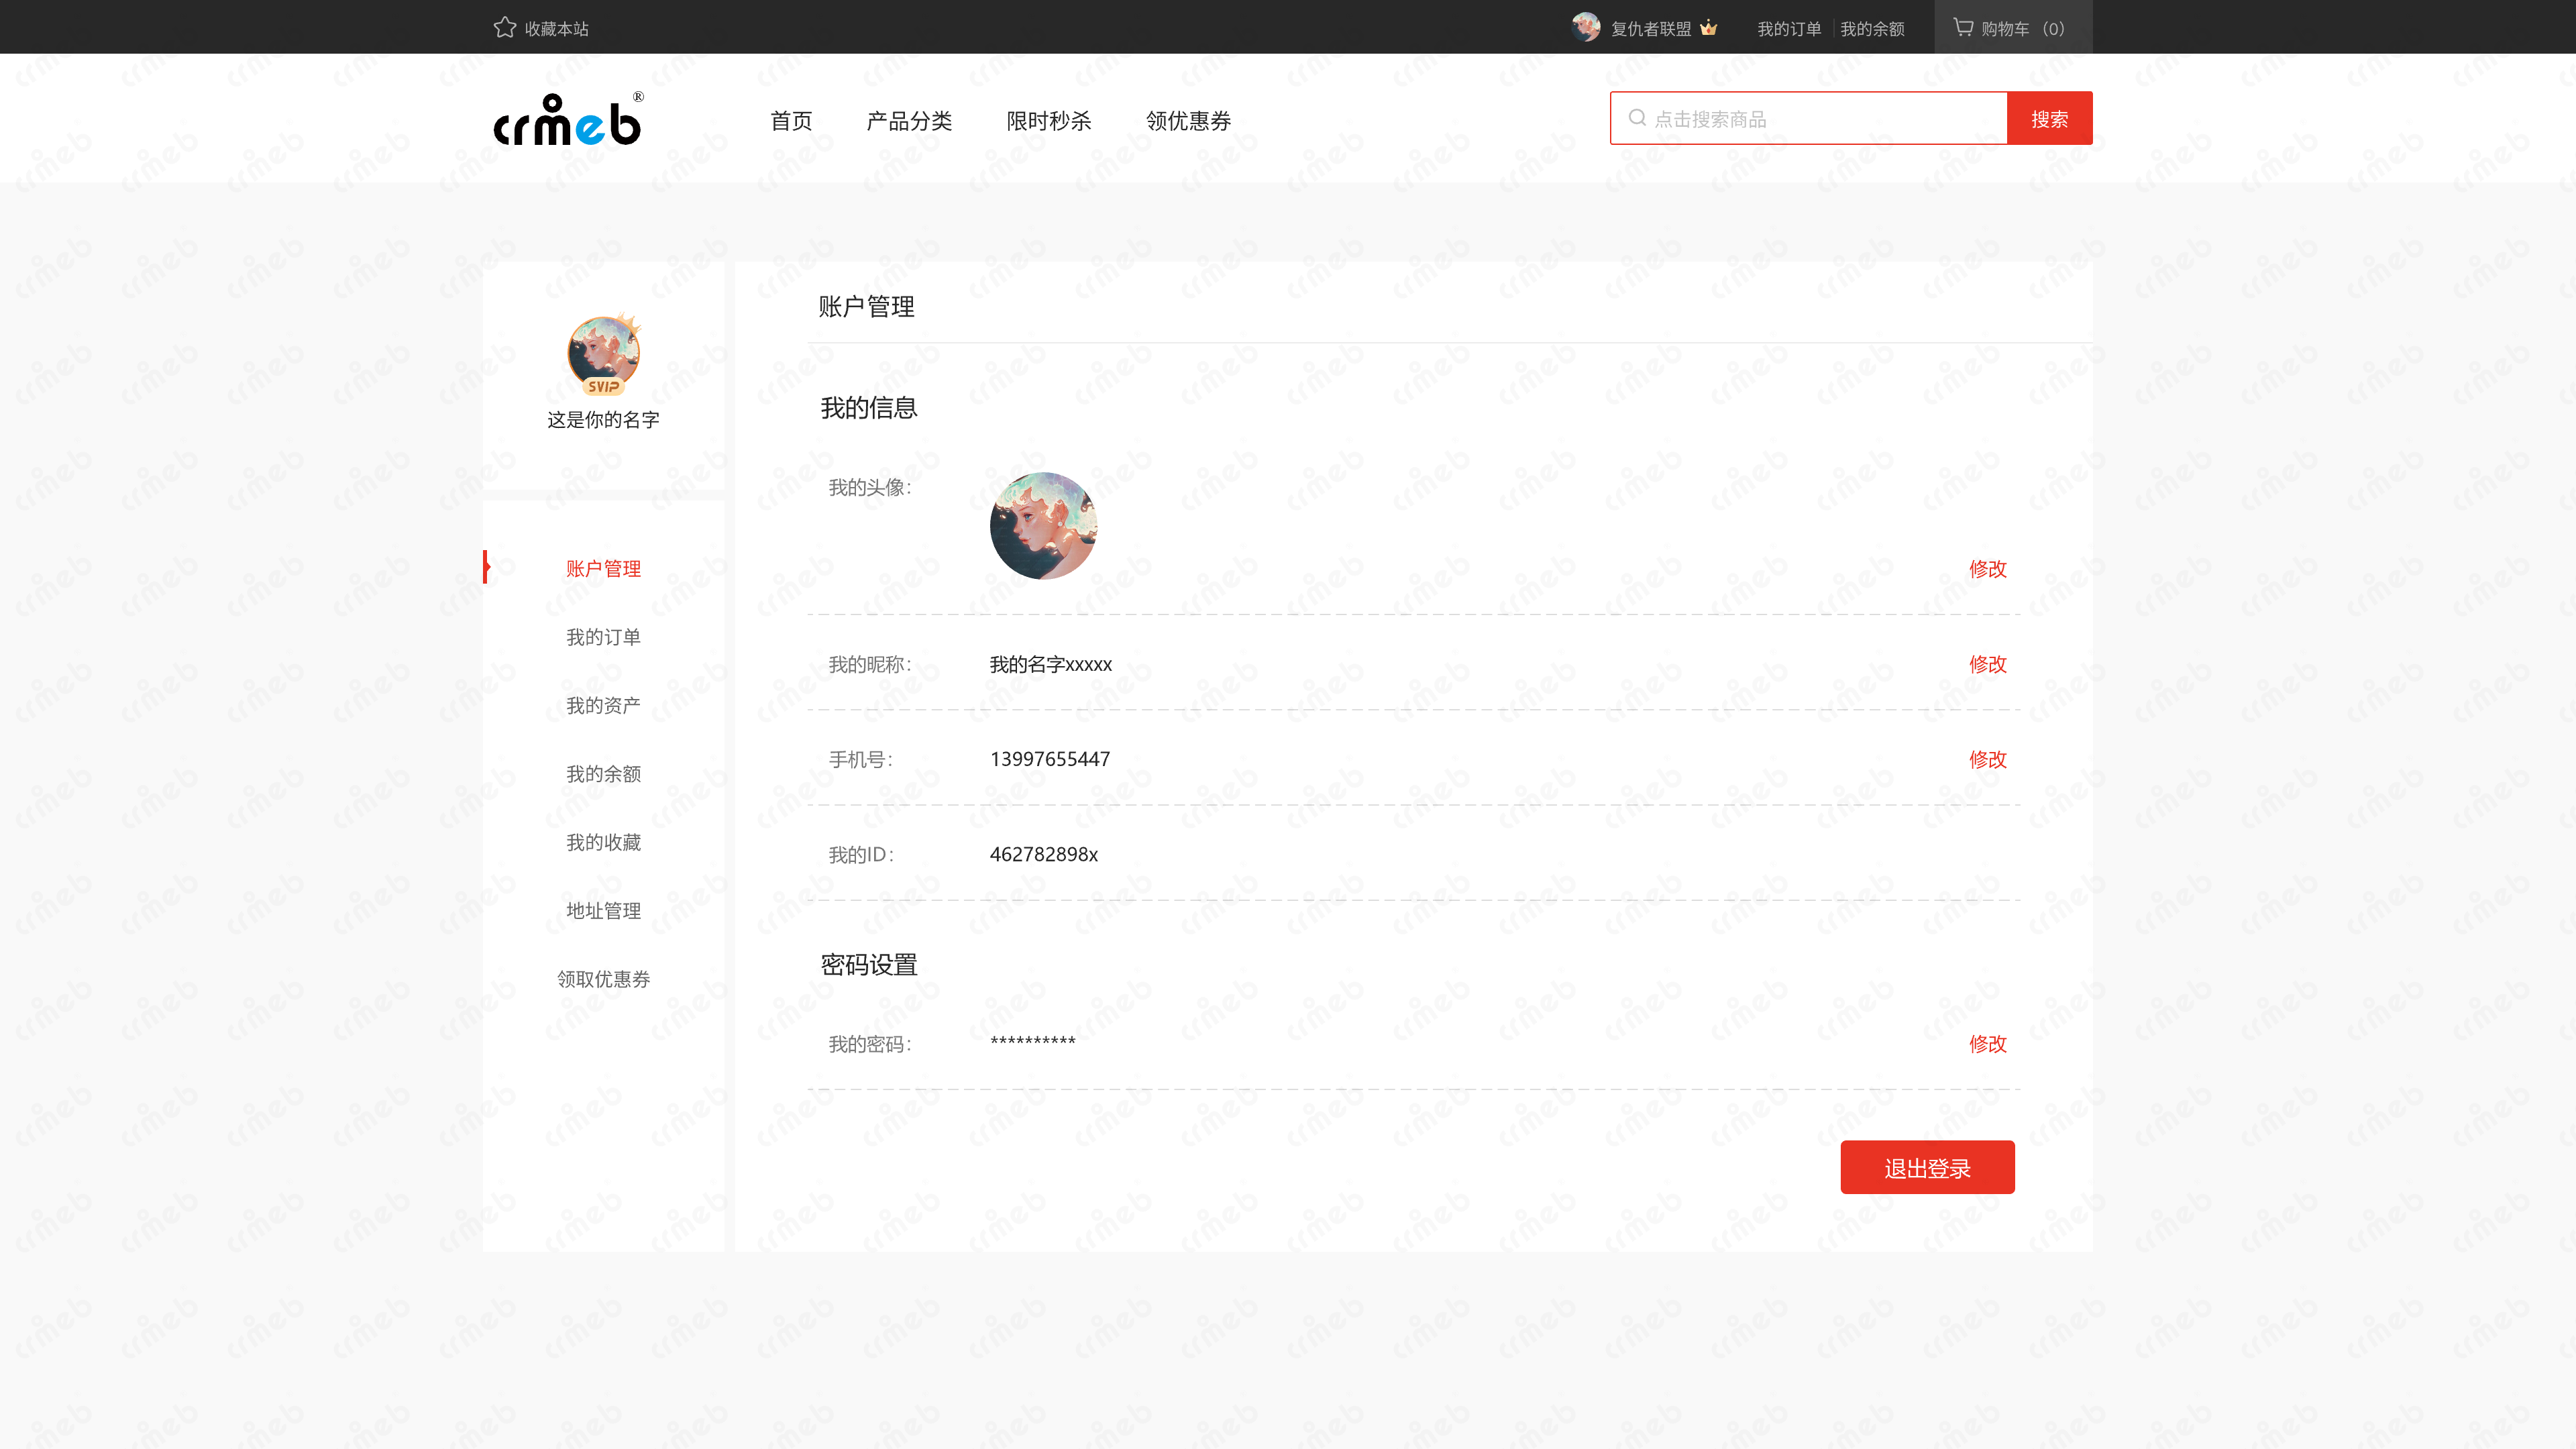Open 我的订单 in the top bar
Screen dimensions: 2576x1449
click(x=1789, y=29)
